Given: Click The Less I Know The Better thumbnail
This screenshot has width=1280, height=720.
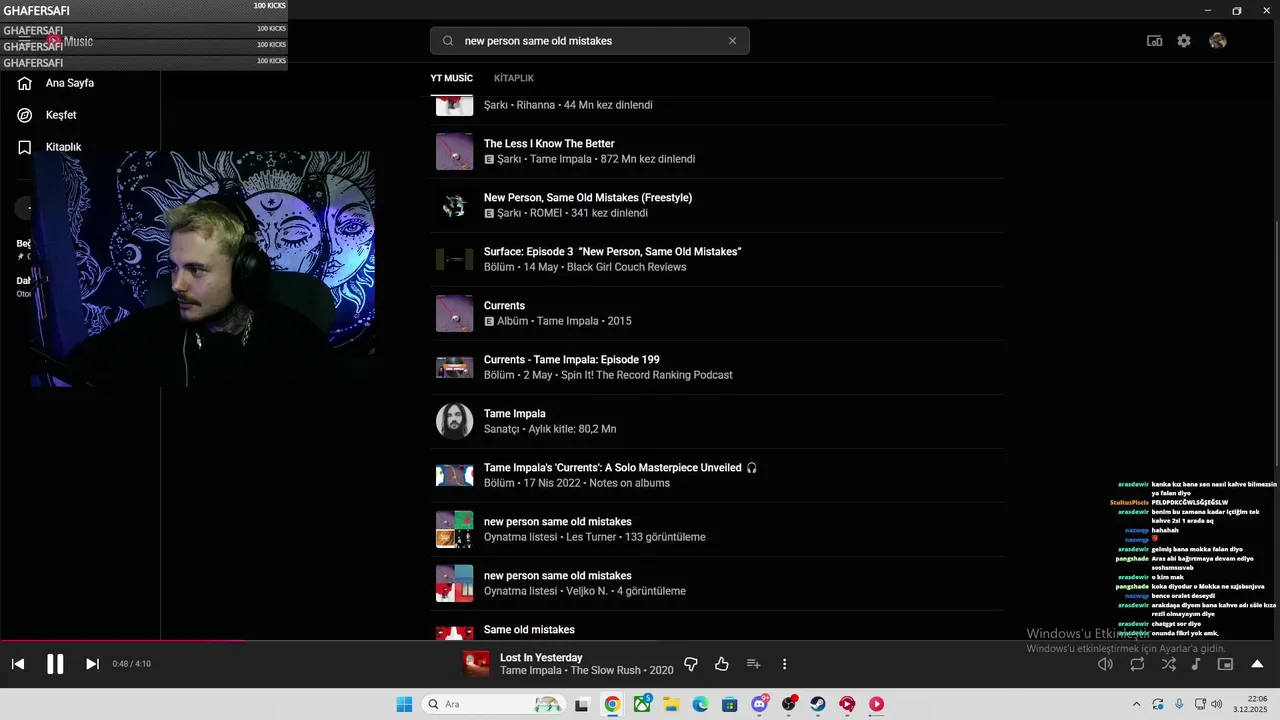Looking at the screenshot, I should 454,151.
